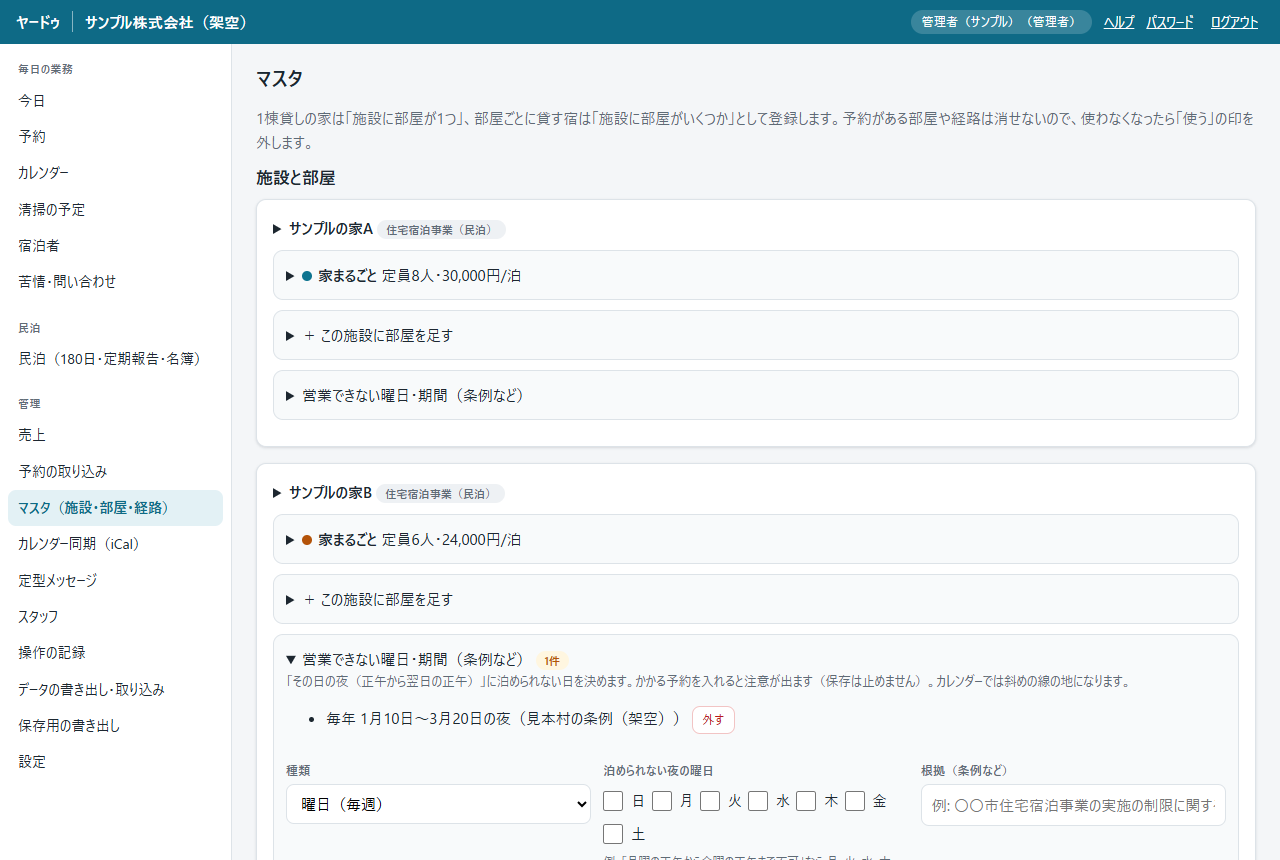
Task: Go to 今日 in the sidebar
Action: coord(115,101)
